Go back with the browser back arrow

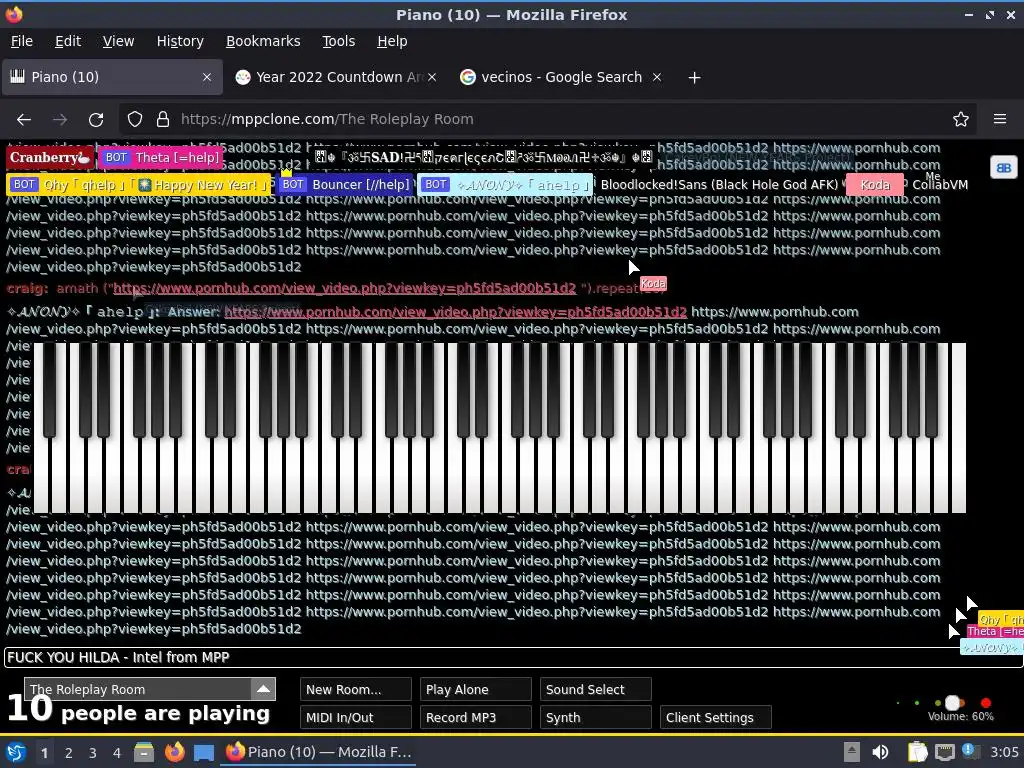[x=24, y=120]
